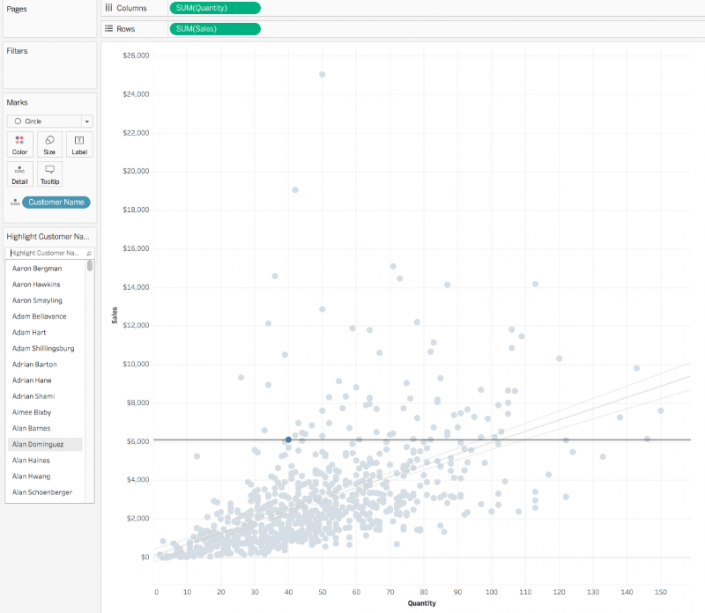Viewport: 705px width, 613px height.
Task: Click the Sales axis title
Action: pos(114,315)
